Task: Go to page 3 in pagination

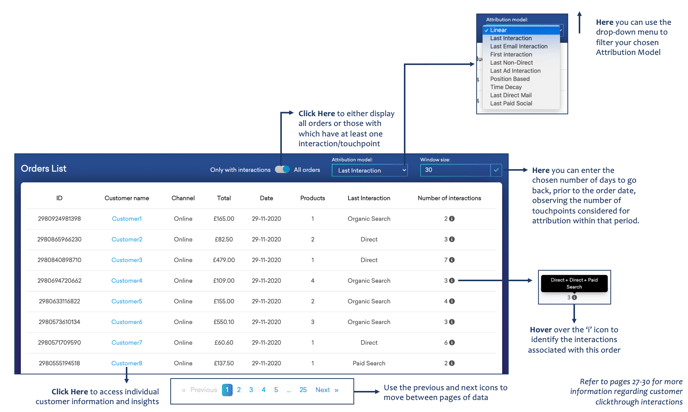Action: 251,390
